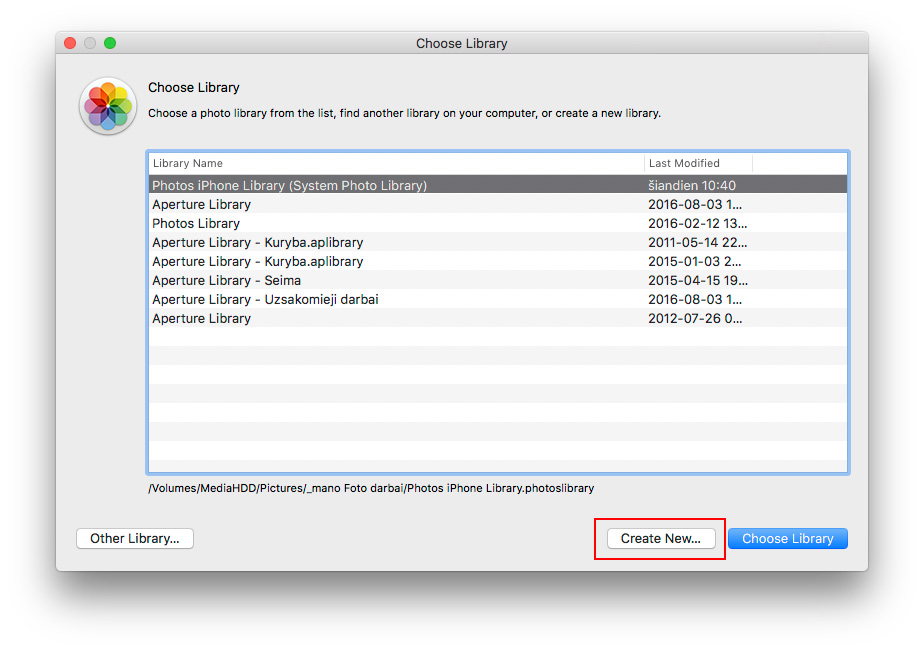Click the Create New... button
Screen dimensions: 924x651
coord(661,538)
